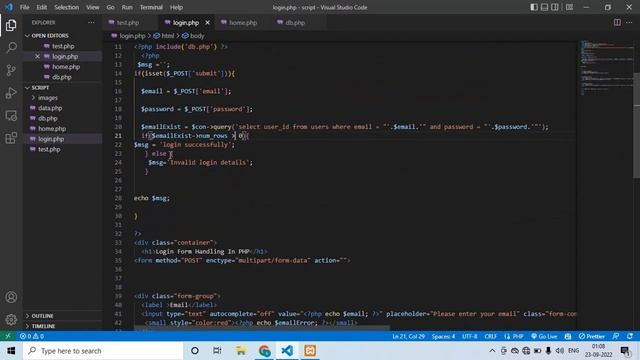Open the Terminal menu
The width and height of the screenshot is (640, 360).
coord(151,7)
